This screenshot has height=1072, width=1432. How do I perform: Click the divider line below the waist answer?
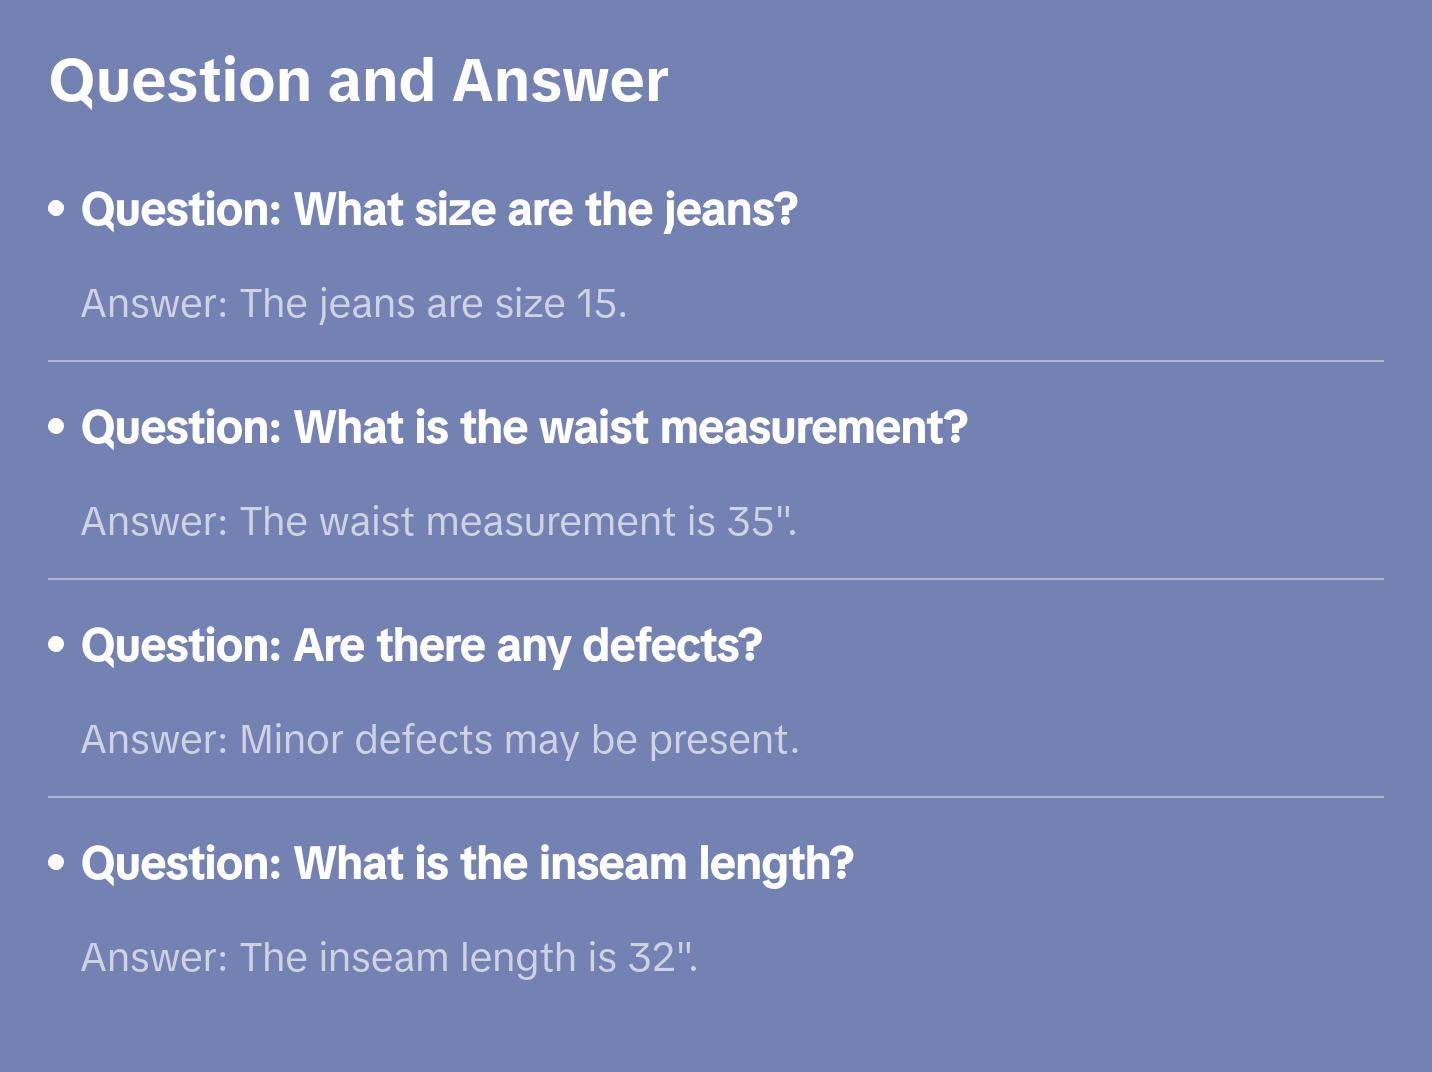(x=716, y=579)
